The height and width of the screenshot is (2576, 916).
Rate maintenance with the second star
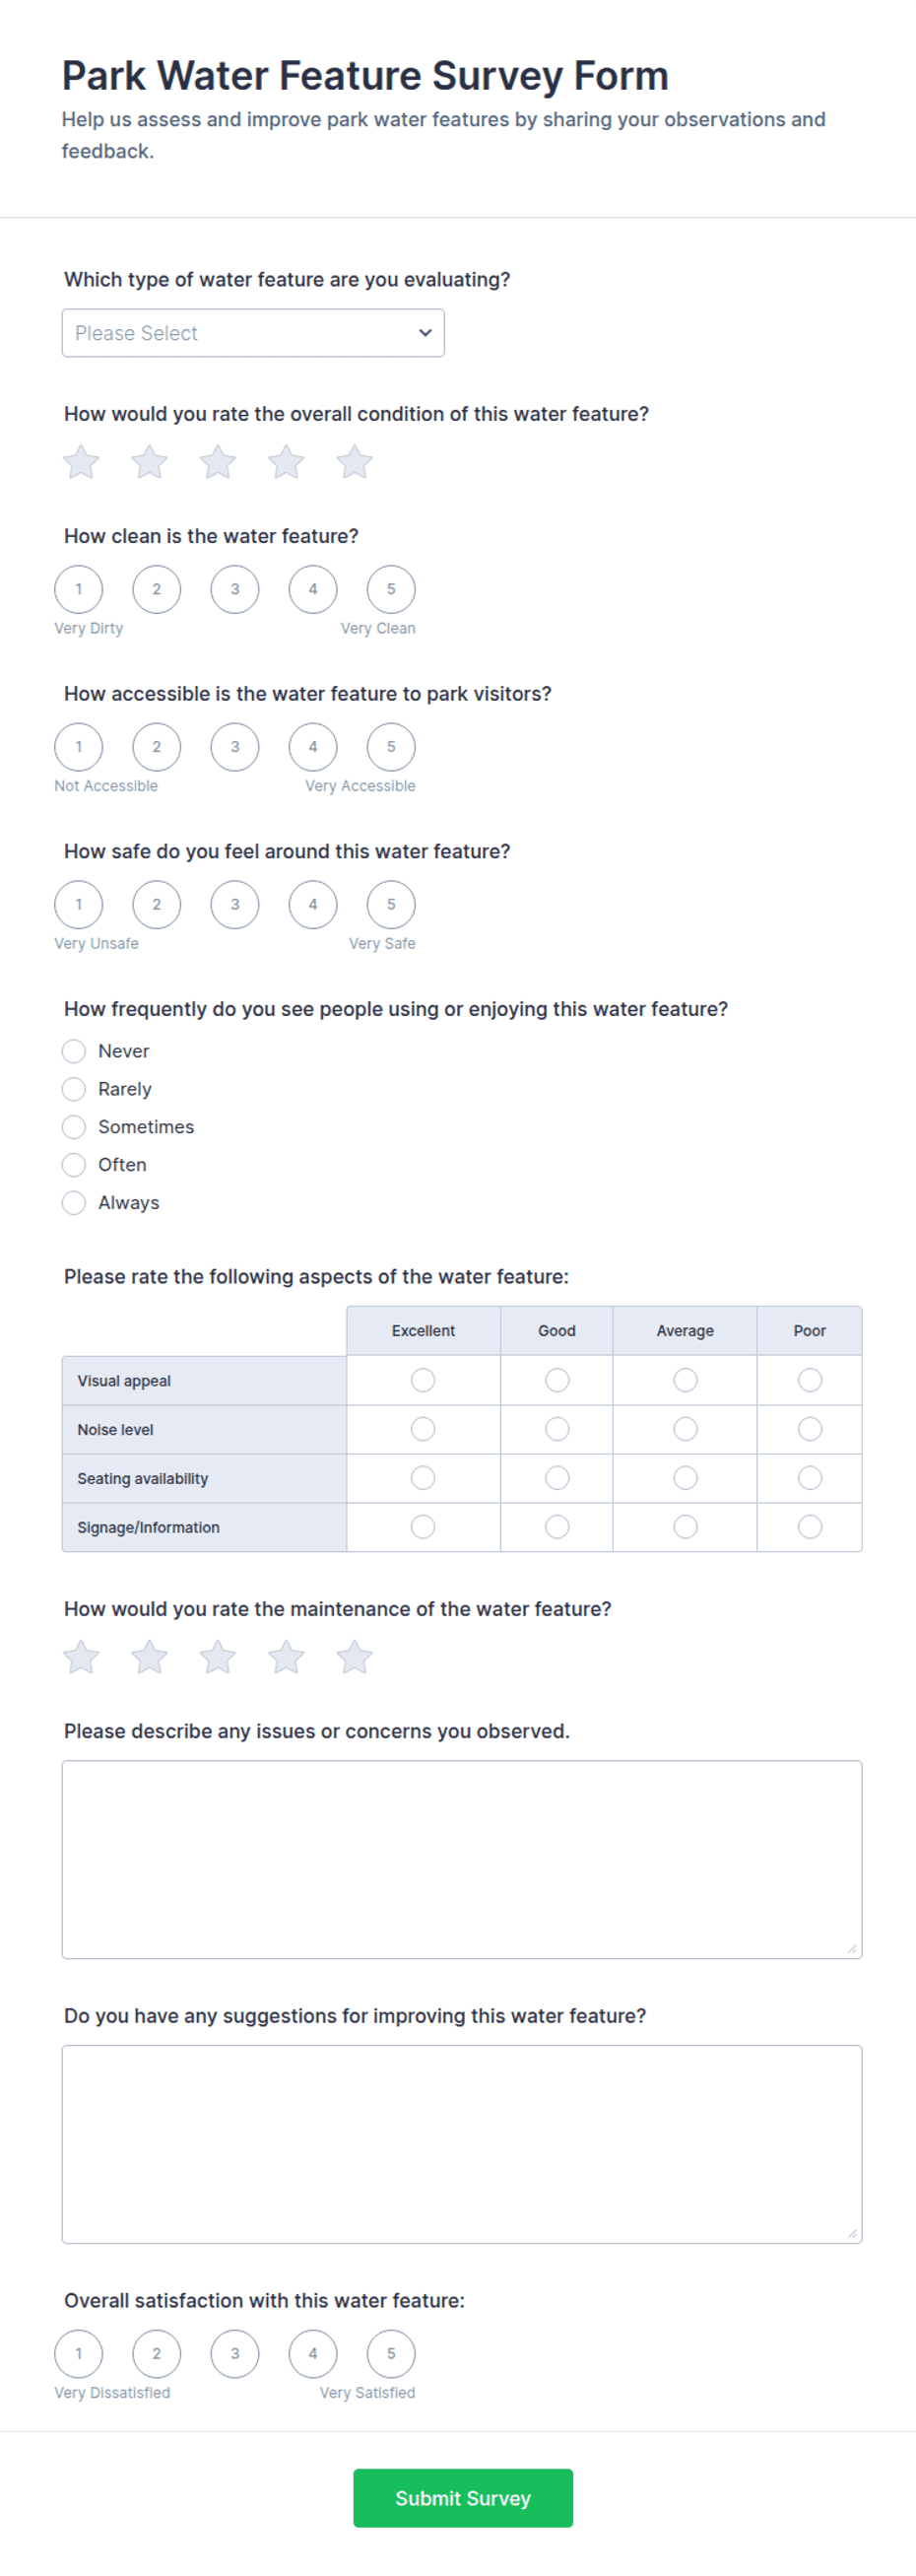(x=149, y=1657)
